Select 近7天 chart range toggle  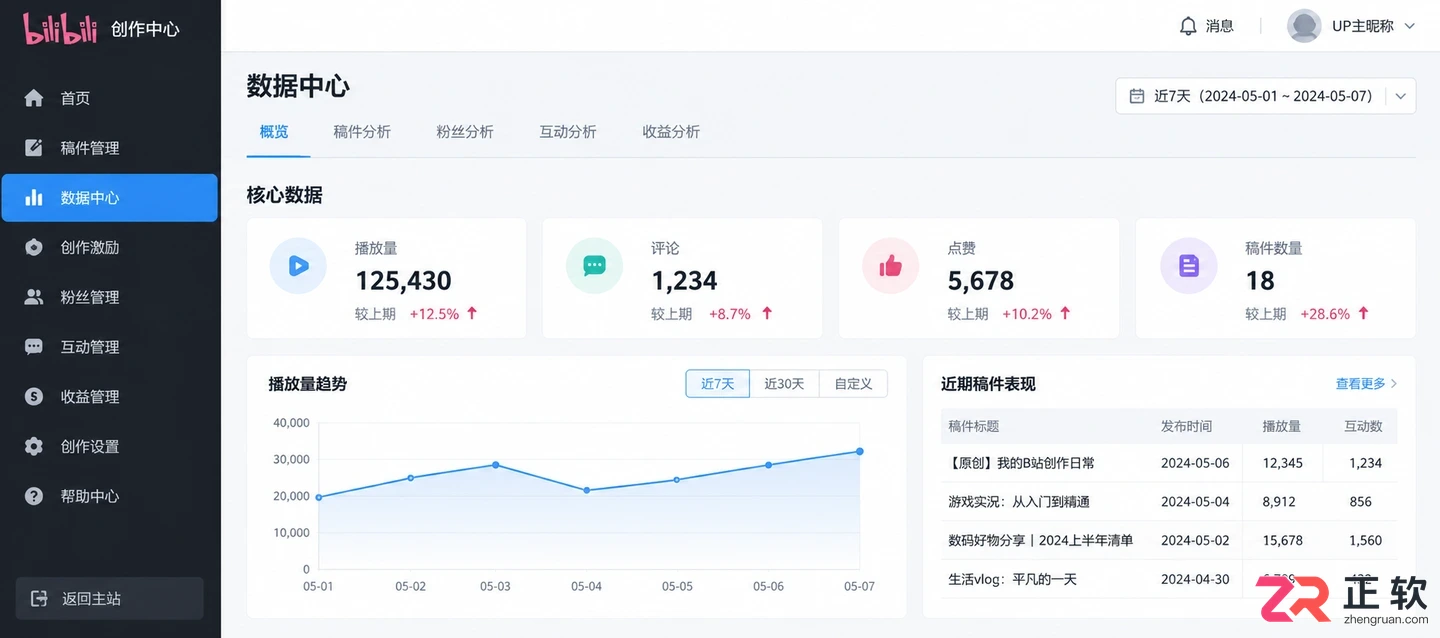click(717, 384)
